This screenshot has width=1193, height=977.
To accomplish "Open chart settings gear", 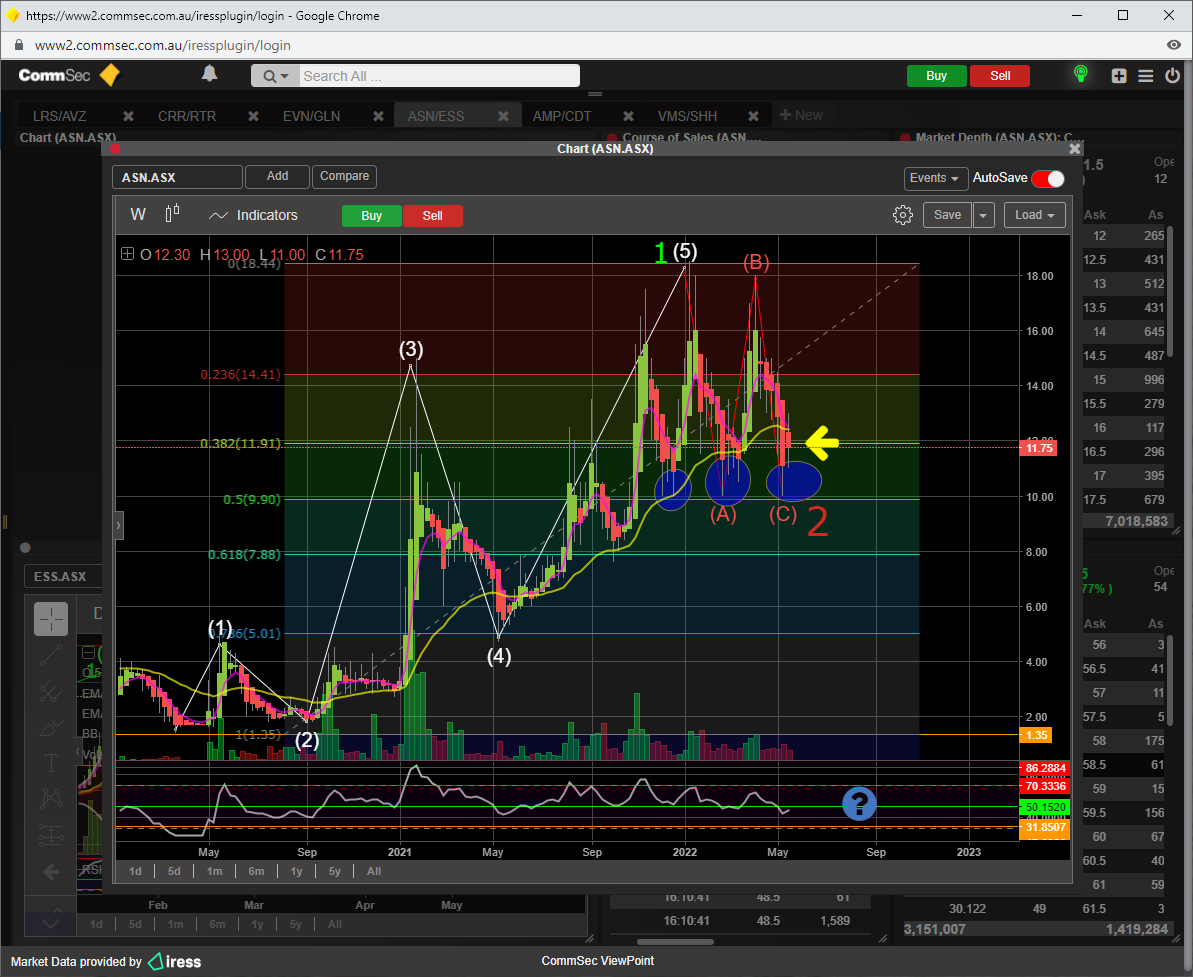I will (x=902, y=215).
